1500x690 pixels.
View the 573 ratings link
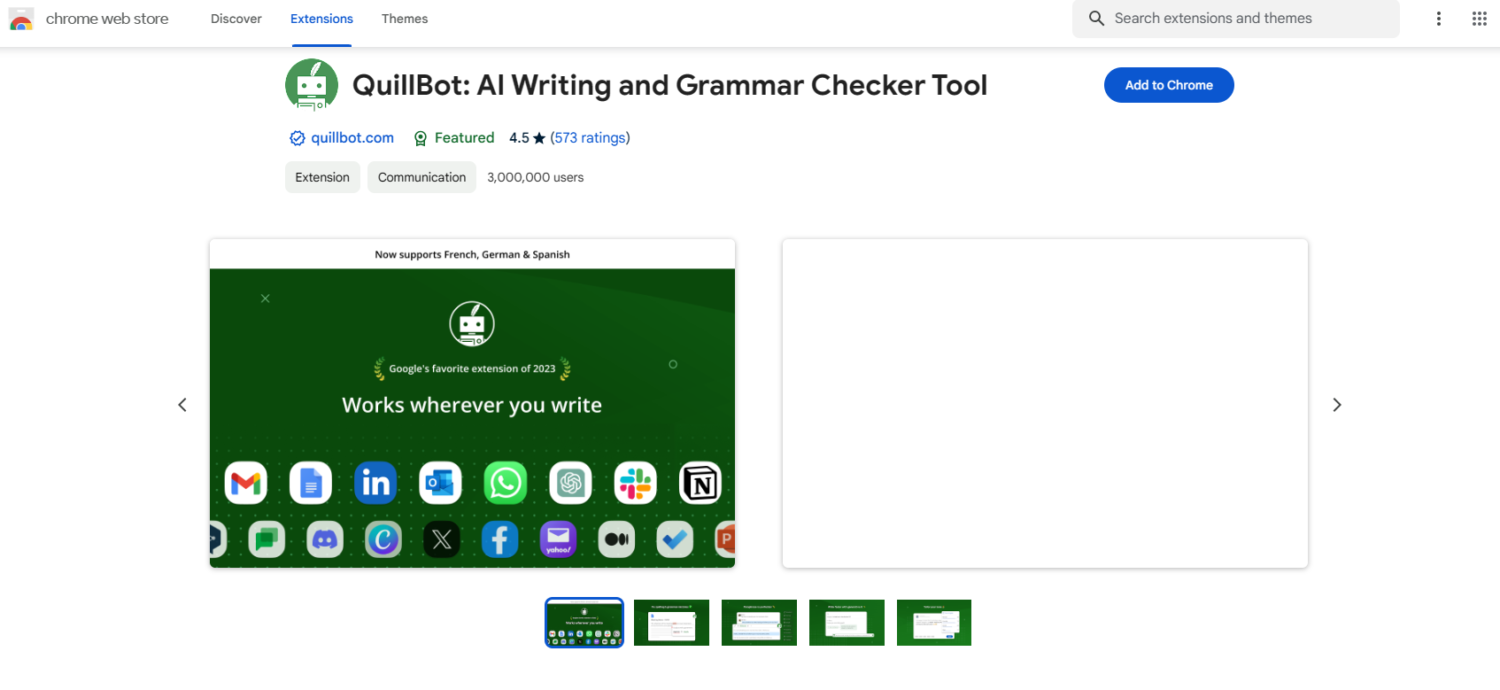pyautogui.click(x=590, y=138)
